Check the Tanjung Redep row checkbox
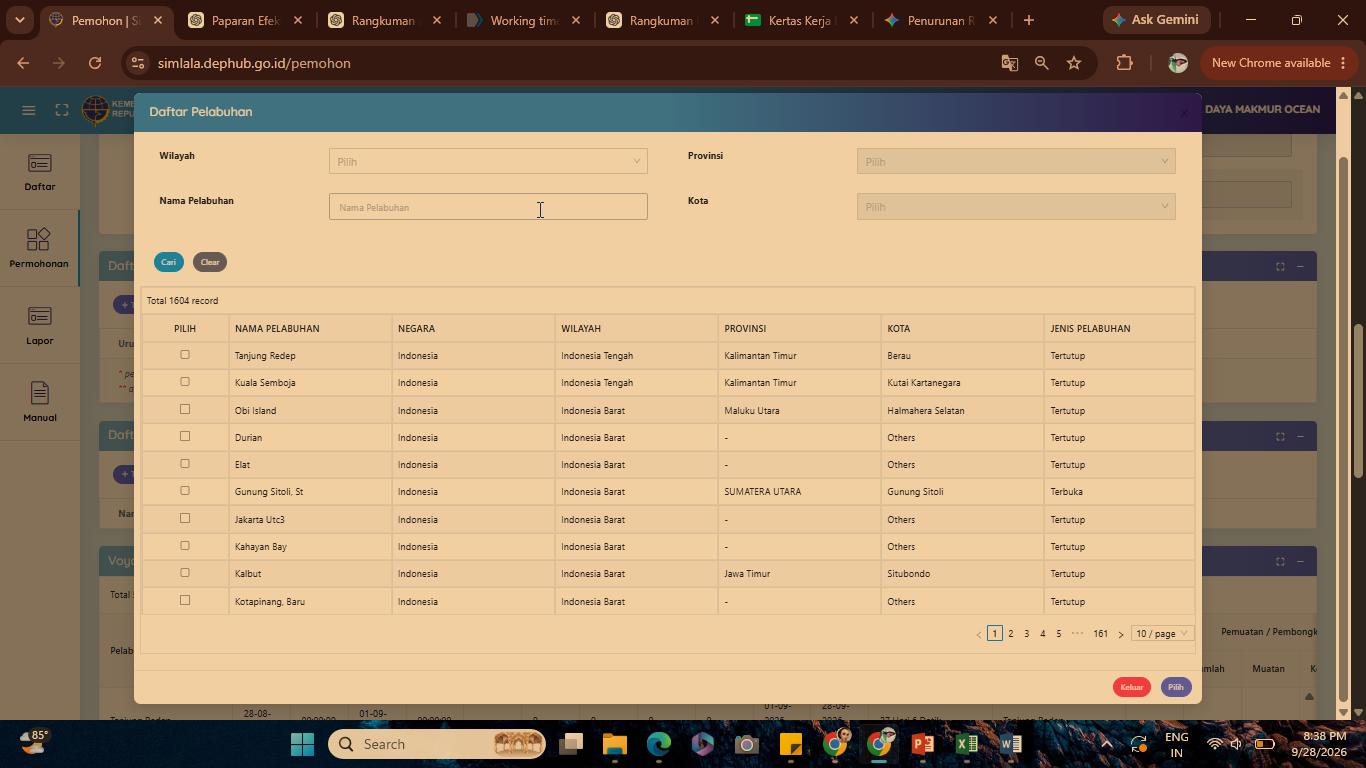This screenshot has height=768, width=1366. [184, 355]
